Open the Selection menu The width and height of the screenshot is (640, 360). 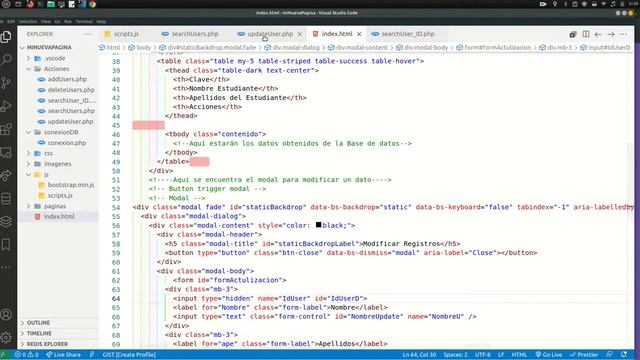point(28,21)
